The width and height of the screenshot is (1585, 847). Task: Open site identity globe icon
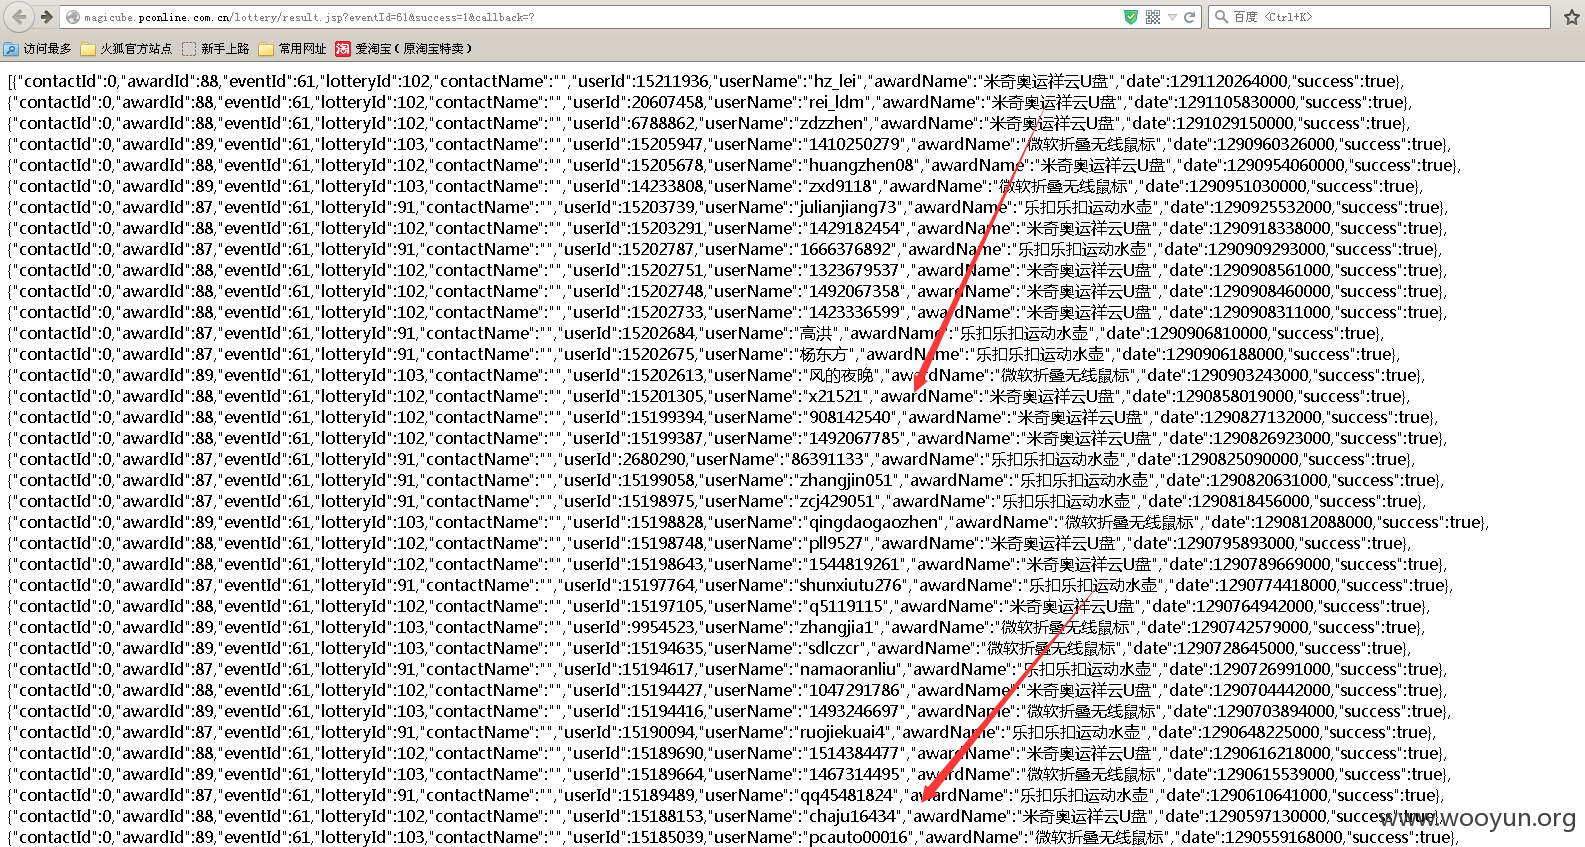tap(72, 17)
